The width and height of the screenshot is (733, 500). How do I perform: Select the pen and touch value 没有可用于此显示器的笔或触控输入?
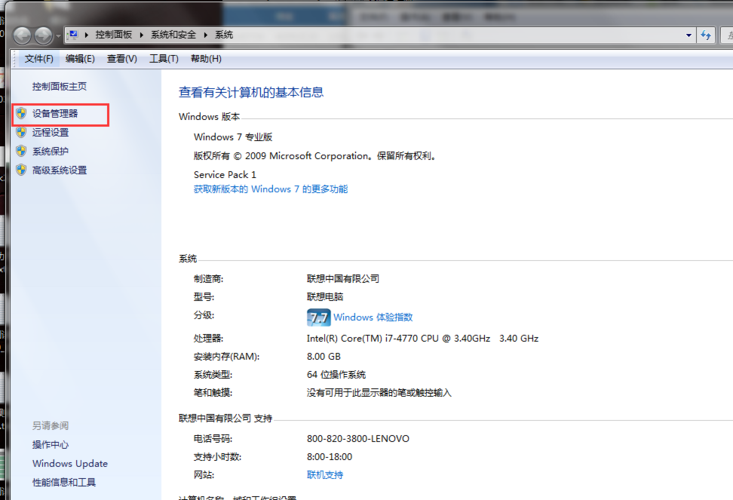[x=379, y=393]
